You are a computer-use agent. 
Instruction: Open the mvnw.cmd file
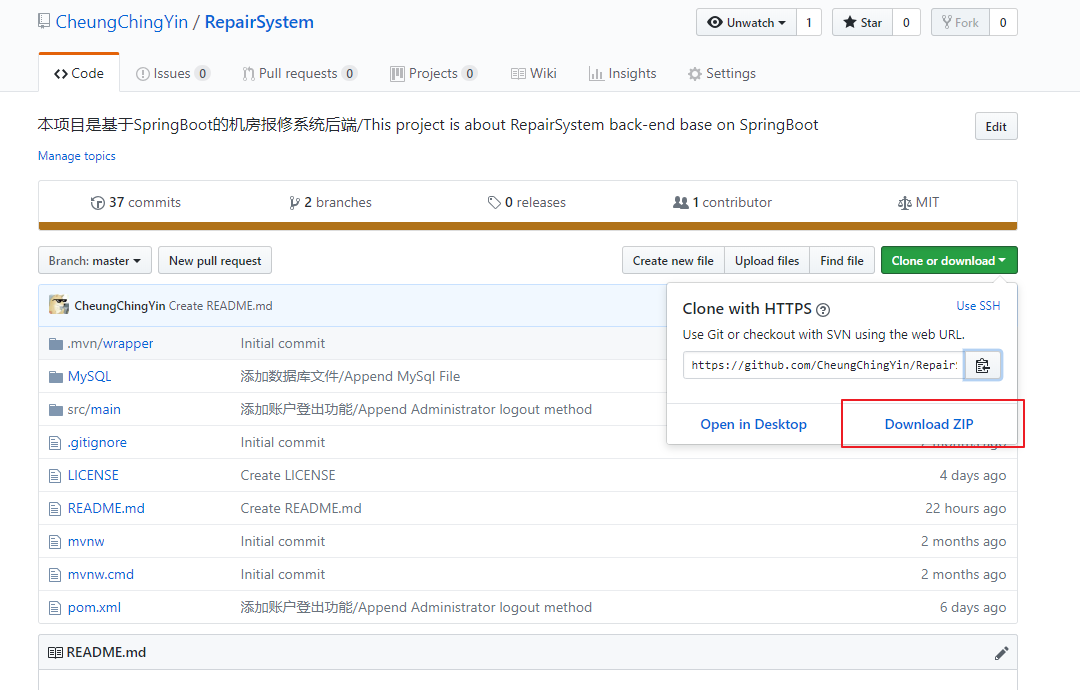[x=101, y=575]
